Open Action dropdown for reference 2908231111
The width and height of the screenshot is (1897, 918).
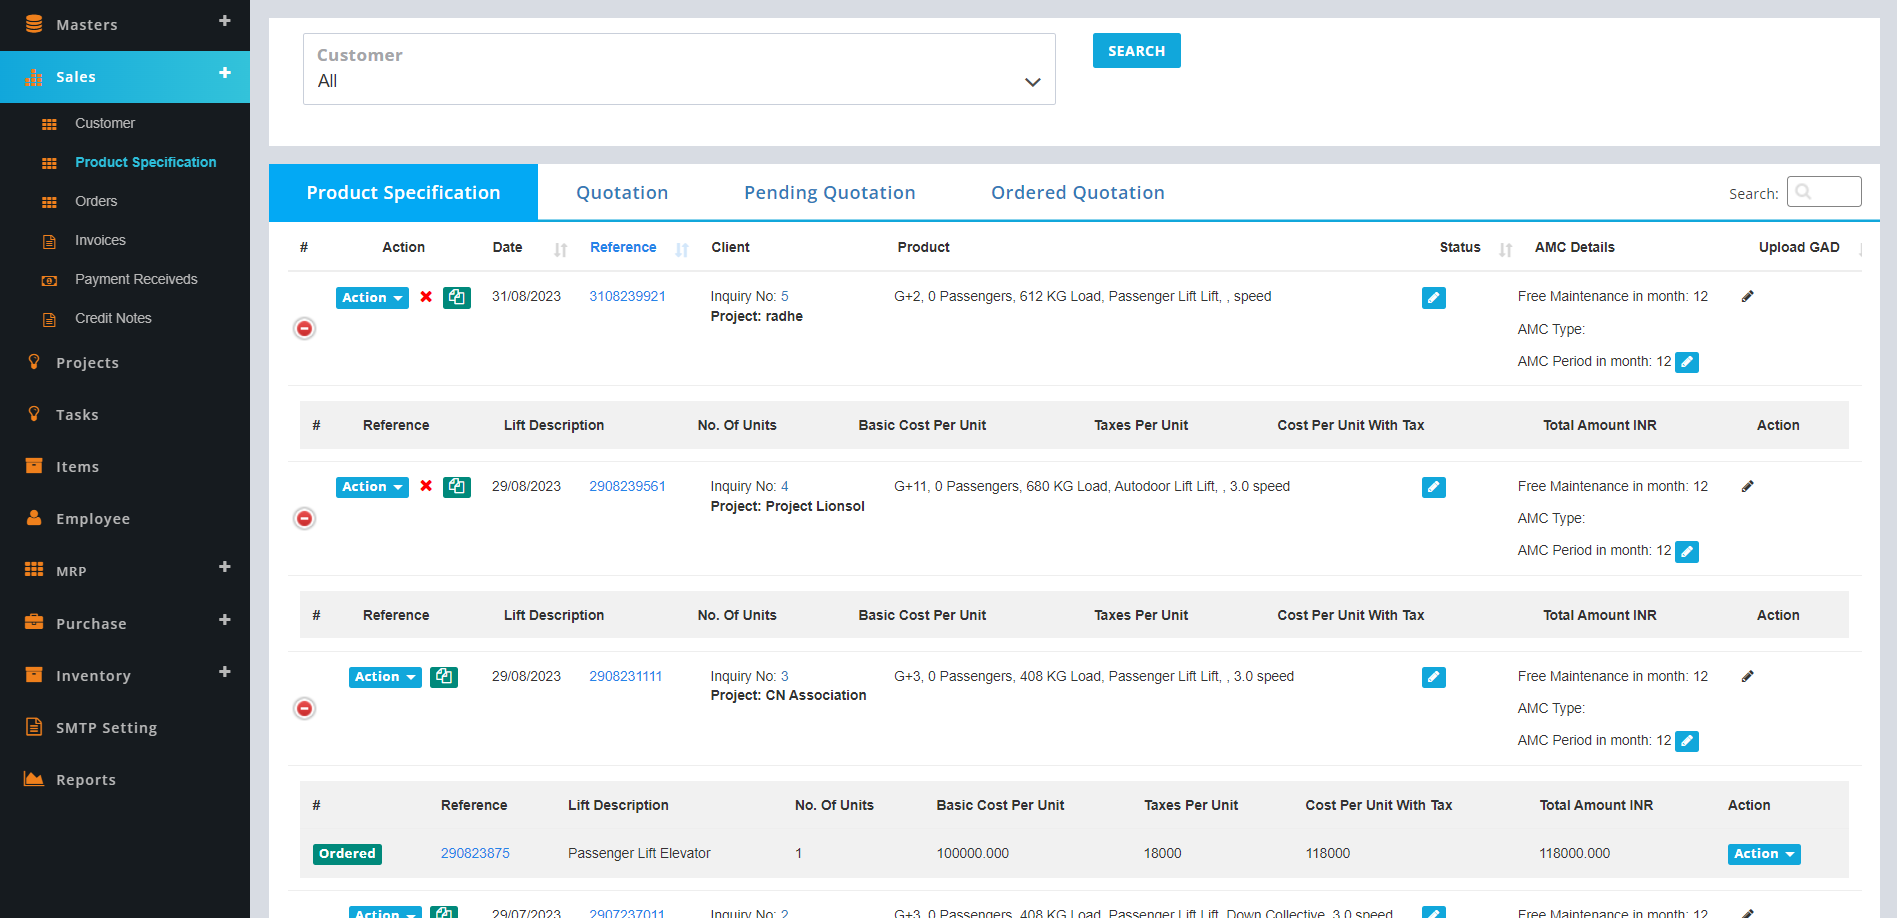click(x=385, y=677)
